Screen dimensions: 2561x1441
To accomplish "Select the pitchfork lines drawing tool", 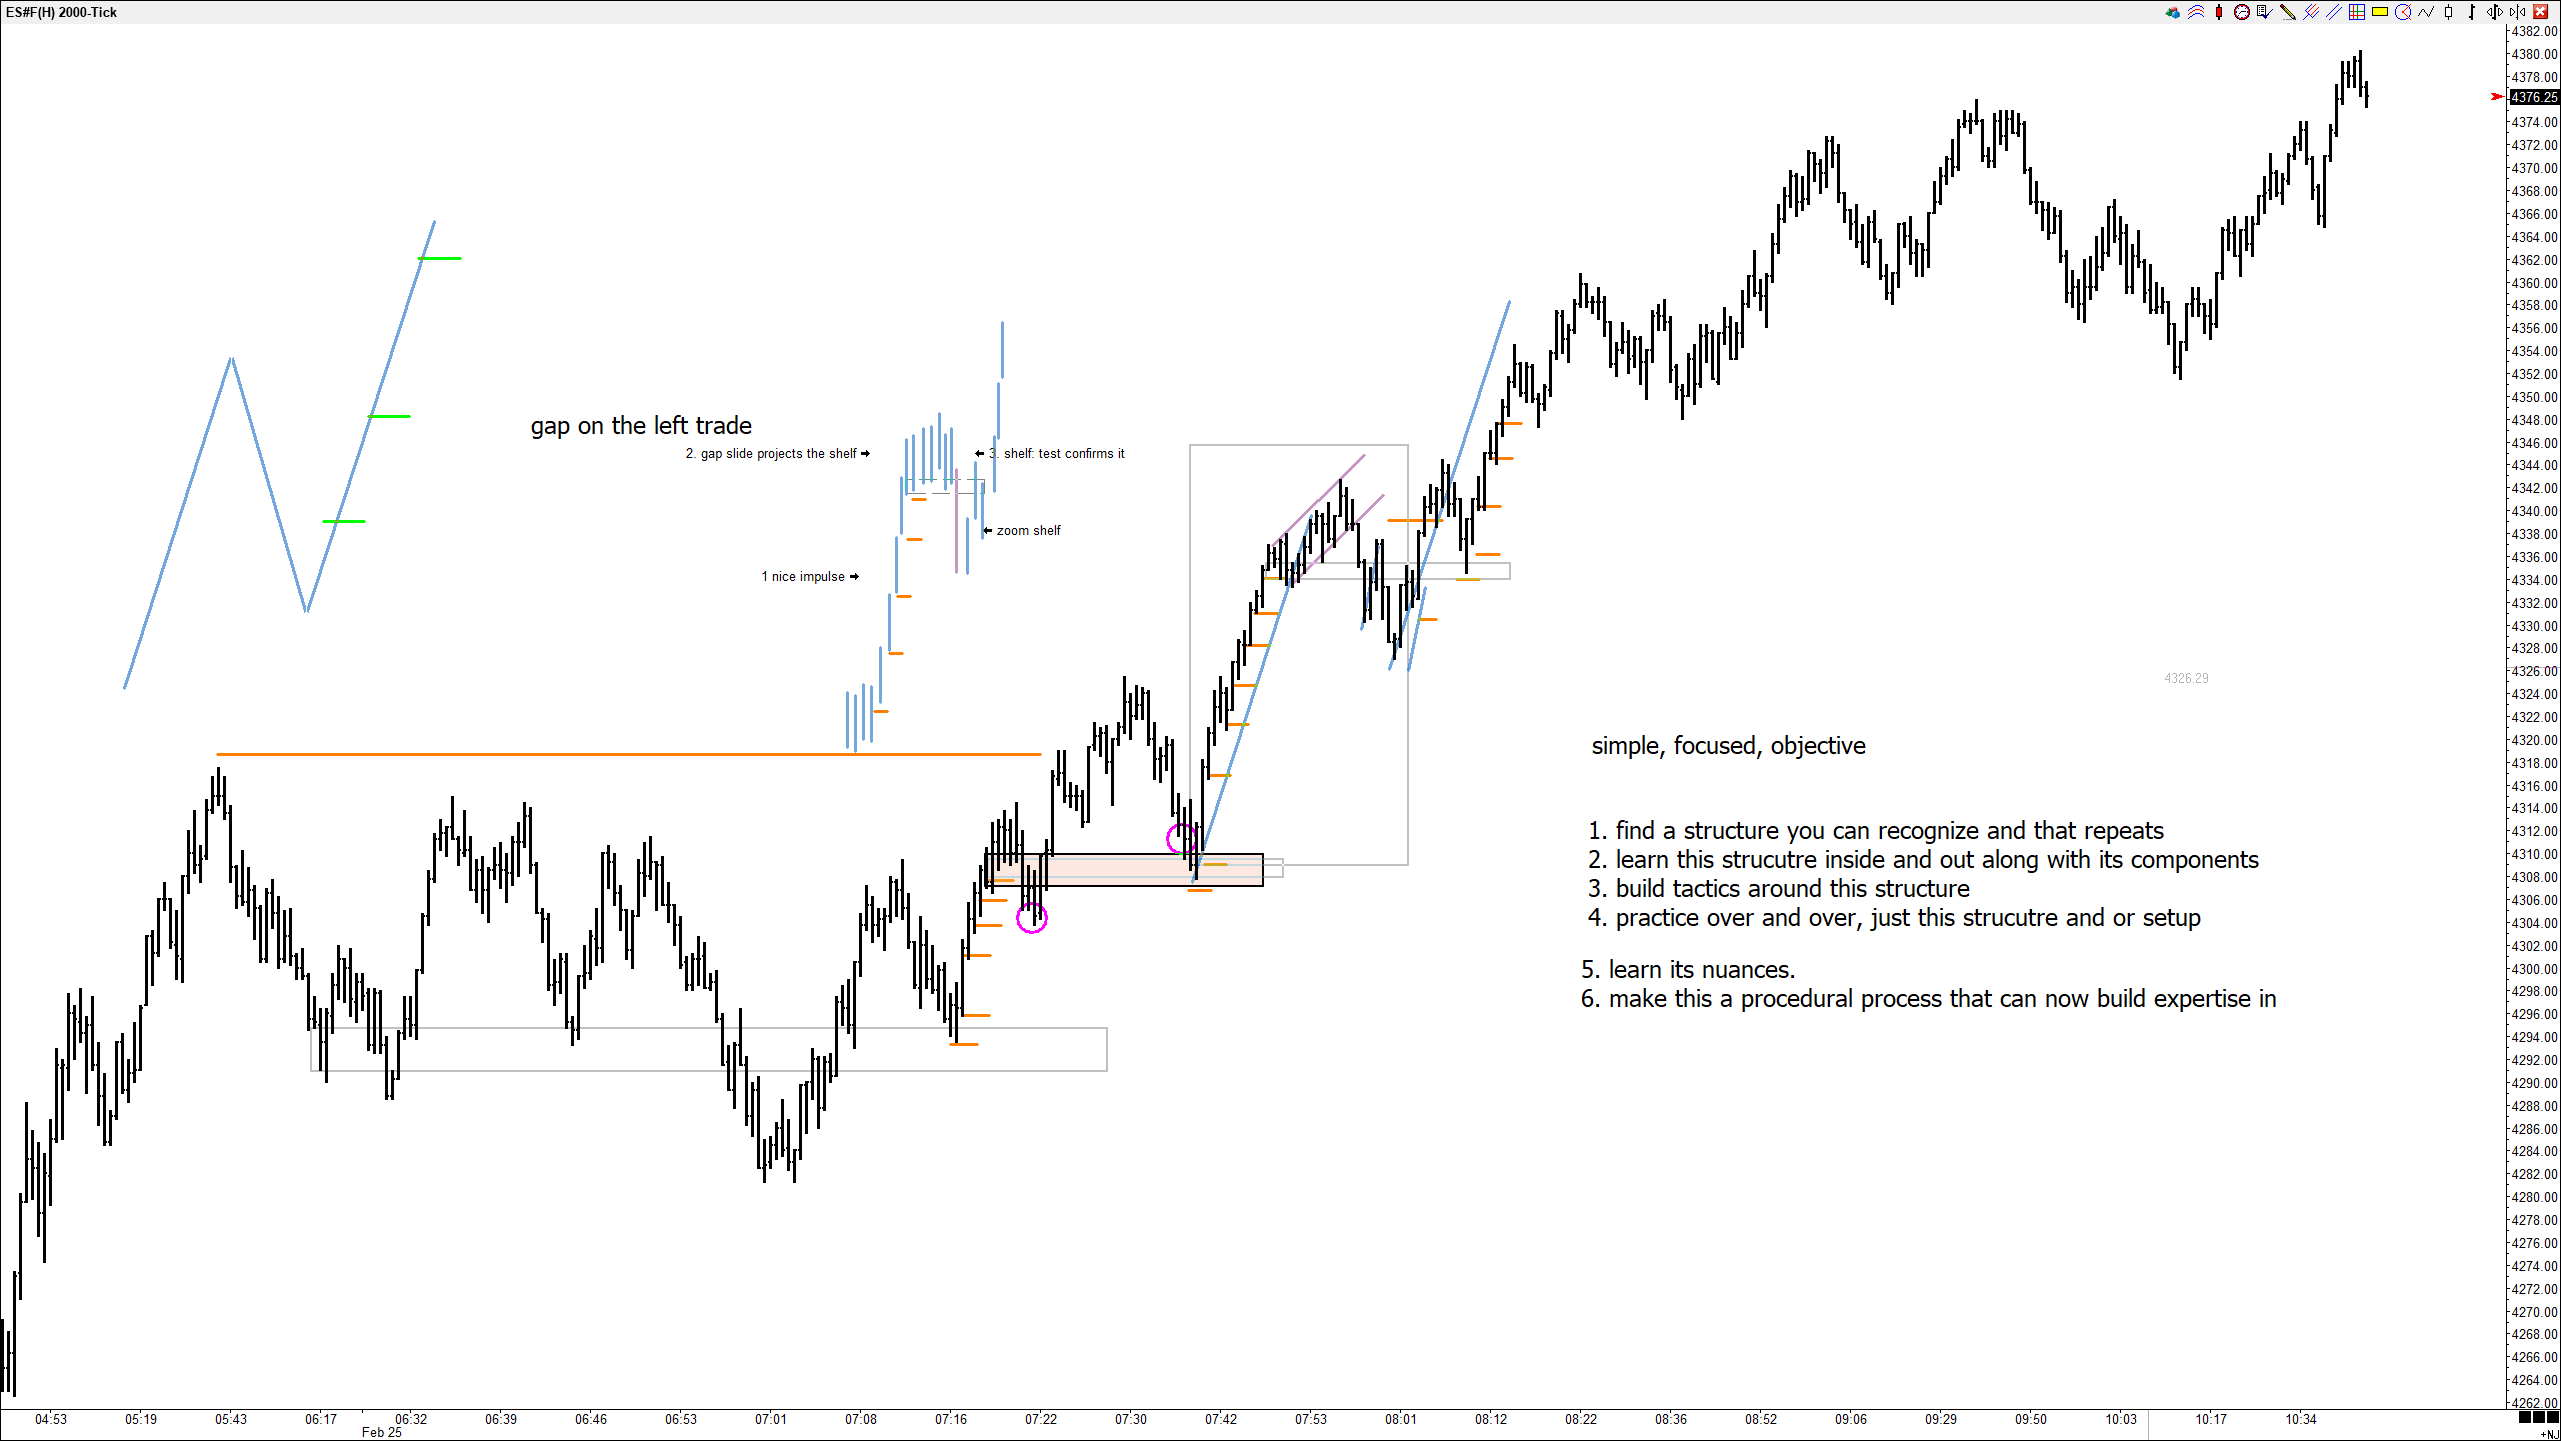I will 2311,12.
